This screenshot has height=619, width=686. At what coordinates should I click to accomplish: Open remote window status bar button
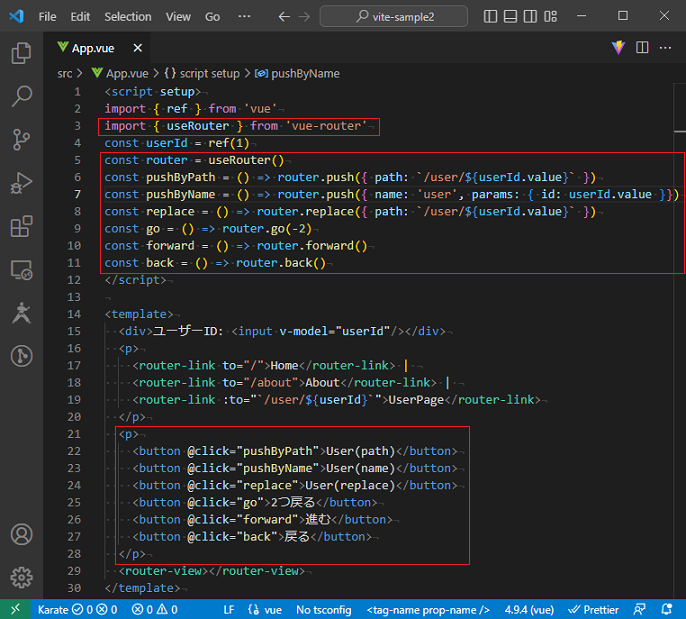(x=15, y=609)
